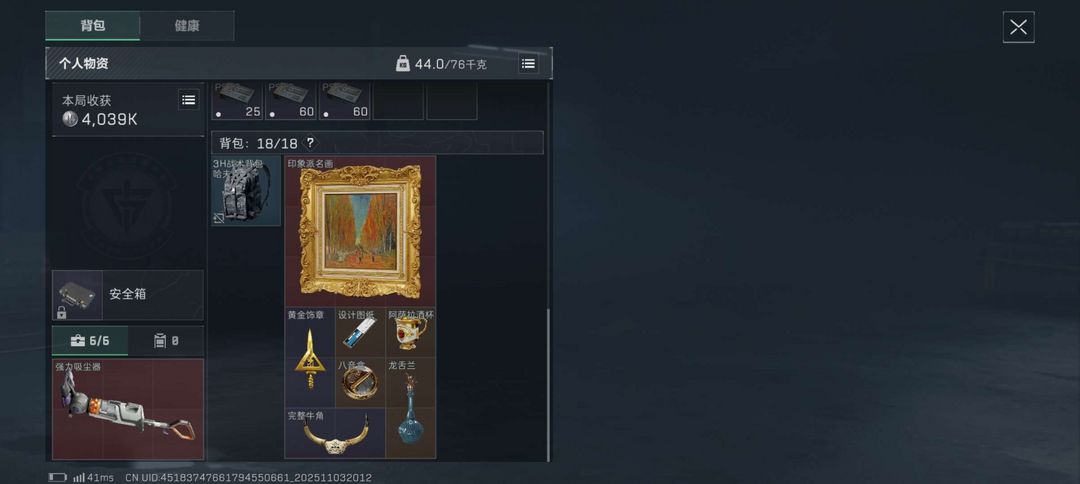Select the complete bull horn item
This screenshot has height=484, width=1080.
point(335,434)
